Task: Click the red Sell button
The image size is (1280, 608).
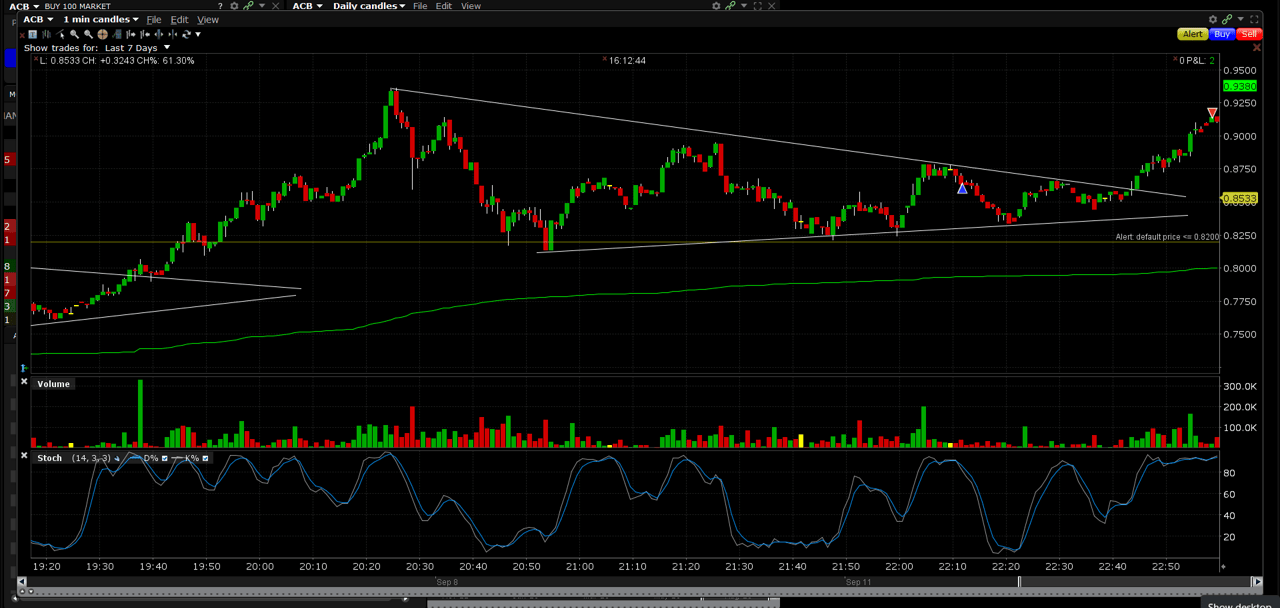Action: [x=1249, y=34]
